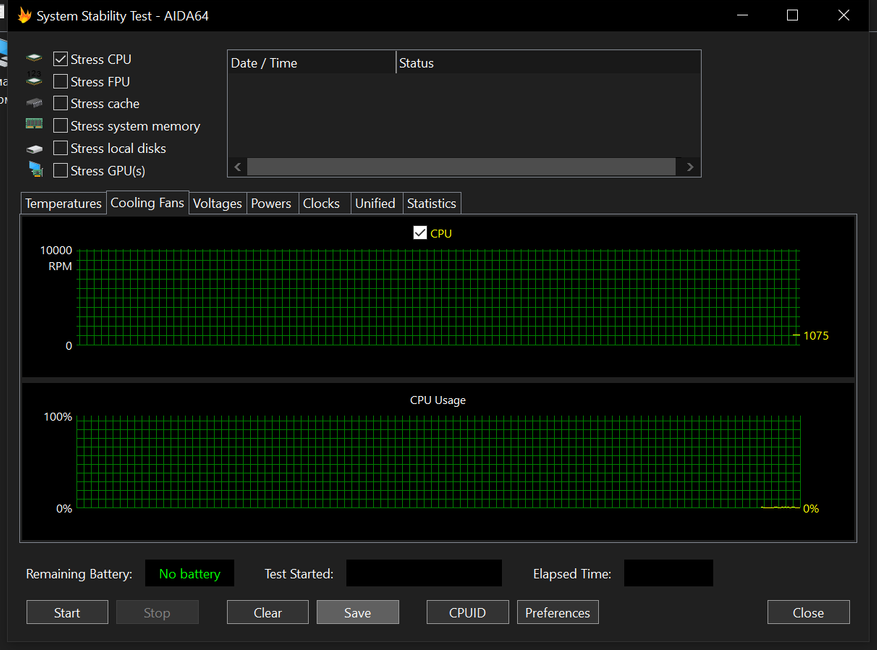The height and width of the screenshot is (650, 877).
Task: Open Preferences dialog
Action: pos(557,613)
